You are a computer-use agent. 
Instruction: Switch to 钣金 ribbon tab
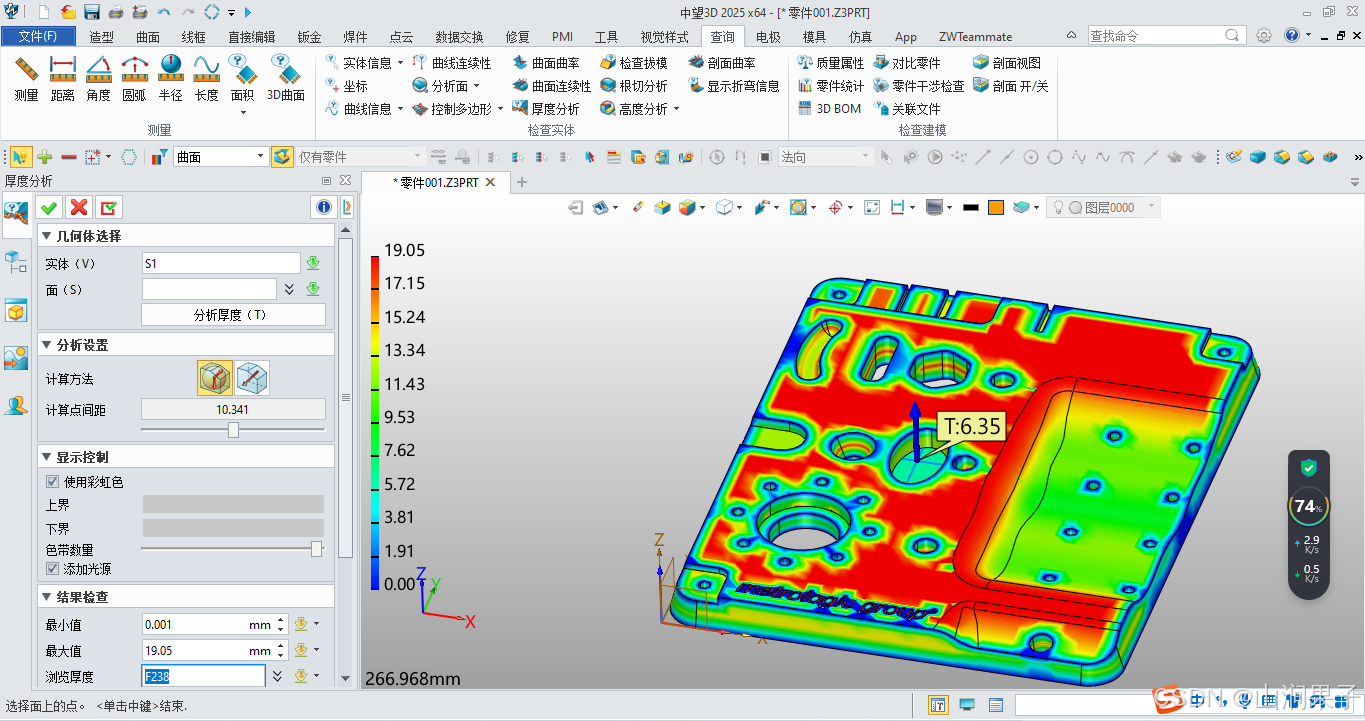[309, 37]
